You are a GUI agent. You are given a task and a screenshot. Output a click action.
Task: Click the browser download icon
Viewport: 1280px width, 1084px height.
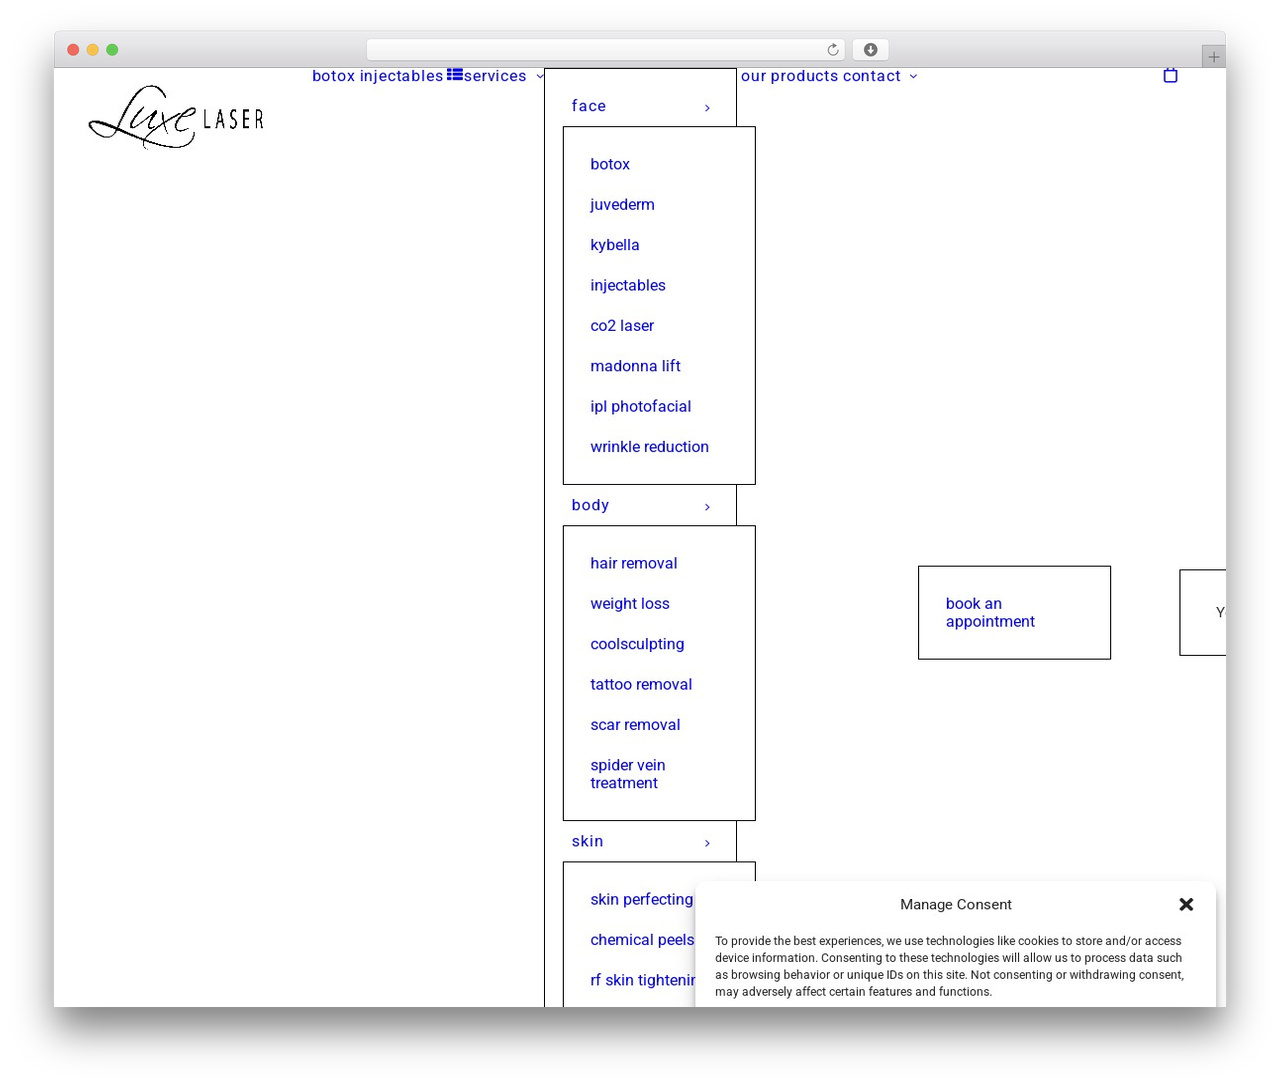[871, 50]
